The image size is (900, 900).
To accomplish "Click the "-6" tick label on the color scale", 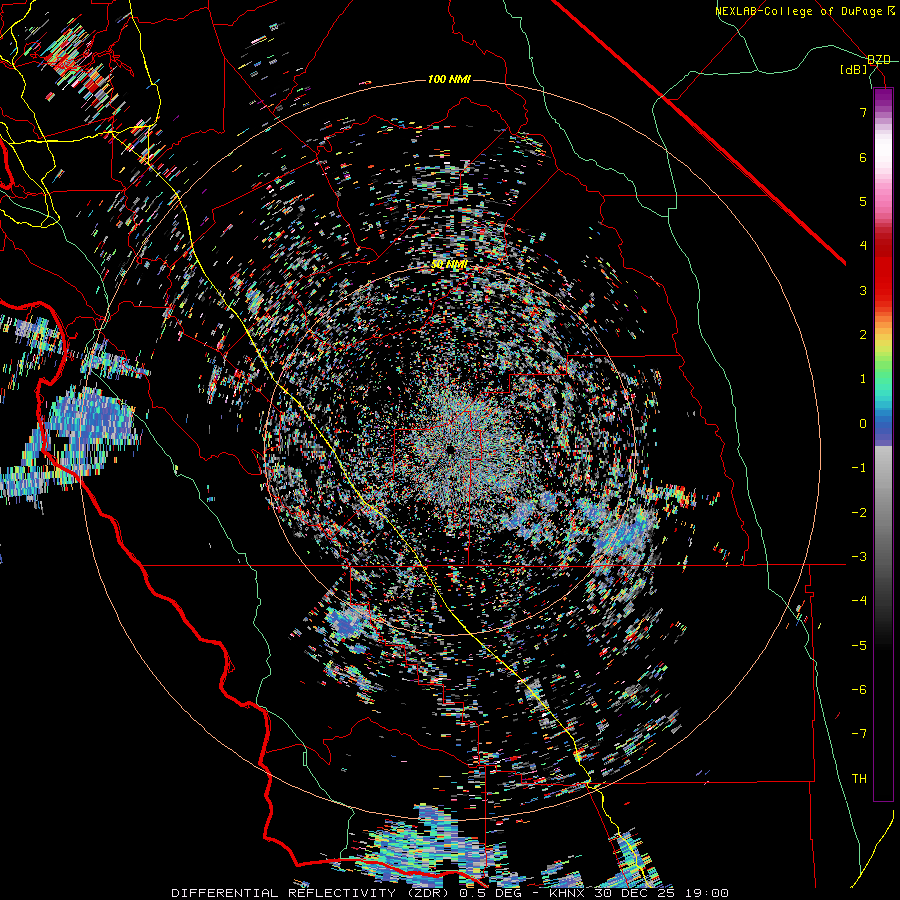I will 859,690.
